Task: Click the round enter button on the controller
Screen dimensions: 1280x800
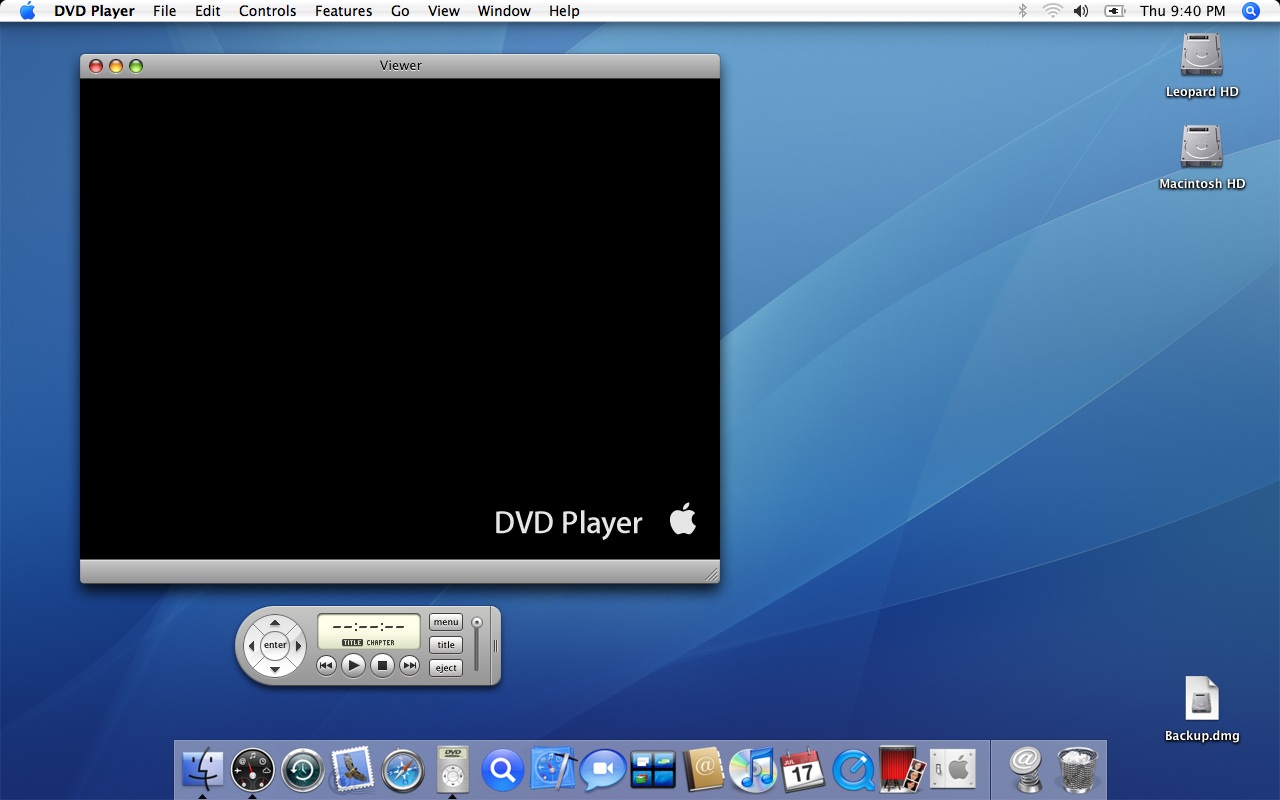Action: [275, 646]
